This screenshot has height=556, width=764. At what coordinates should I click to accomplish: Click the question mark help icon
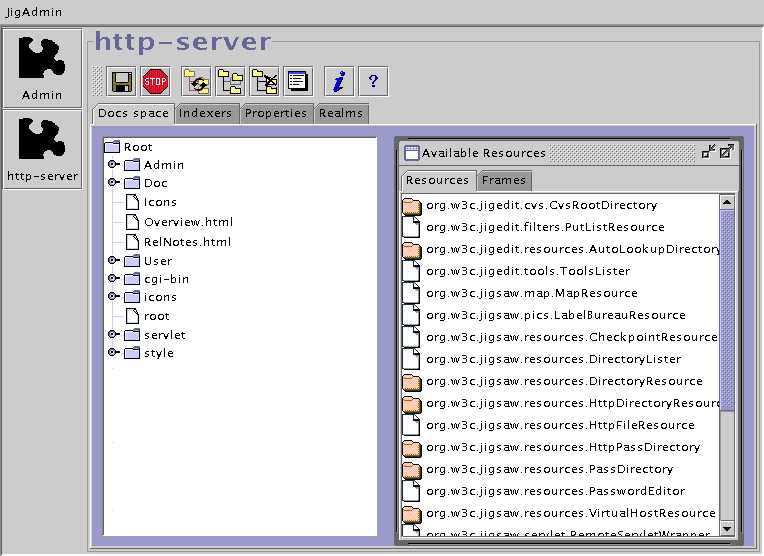(x=373, y=81)
